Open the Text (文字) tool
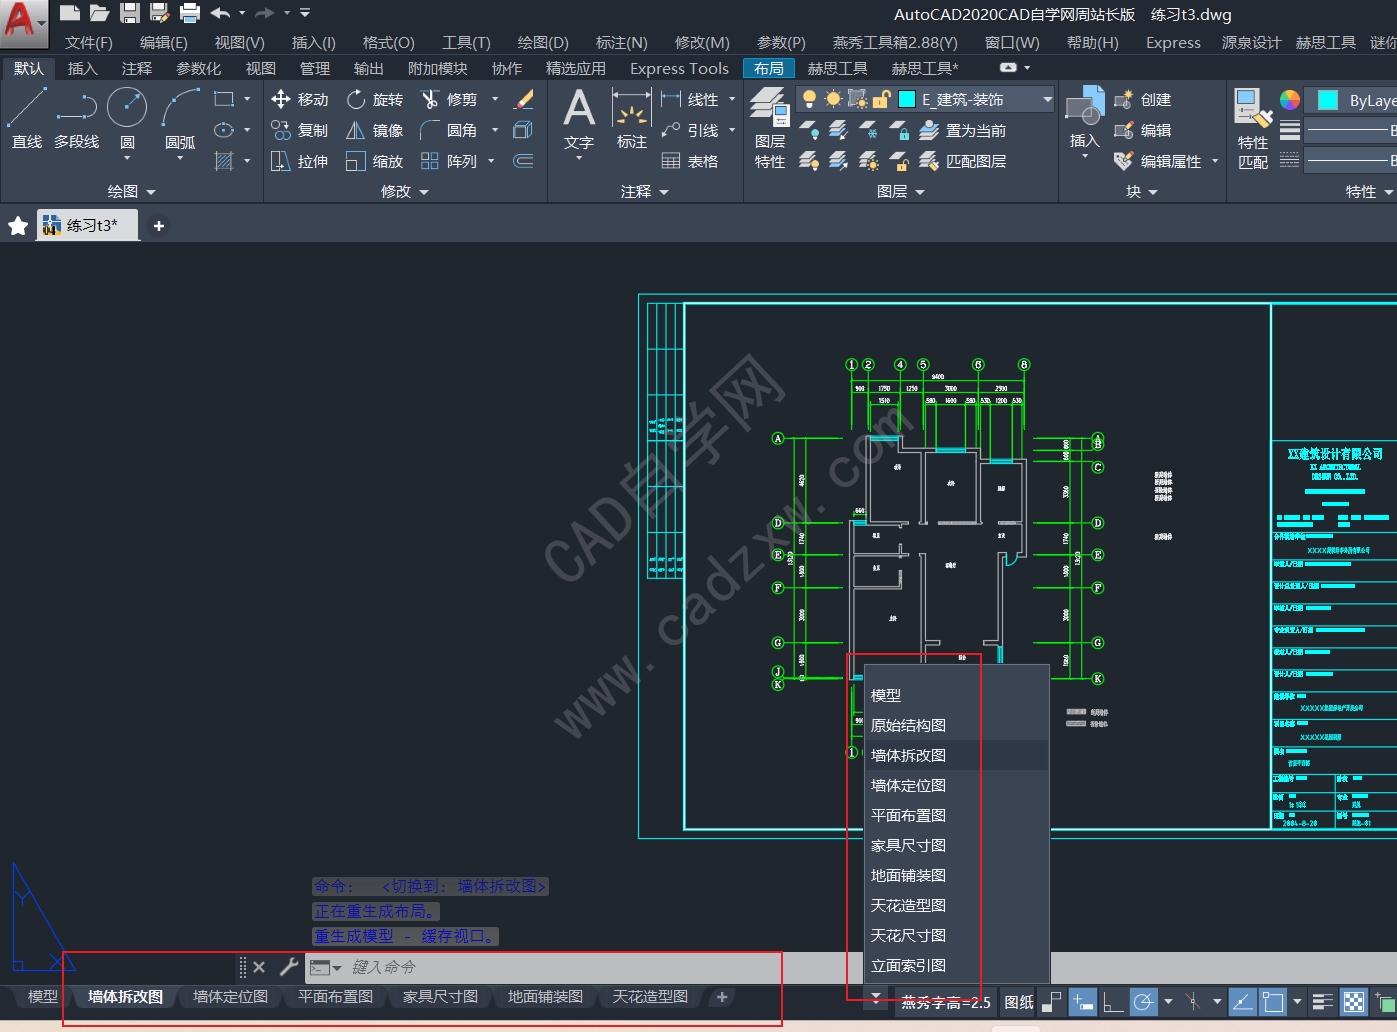This screenshot has height=1032, width=1397. point(579,118)
